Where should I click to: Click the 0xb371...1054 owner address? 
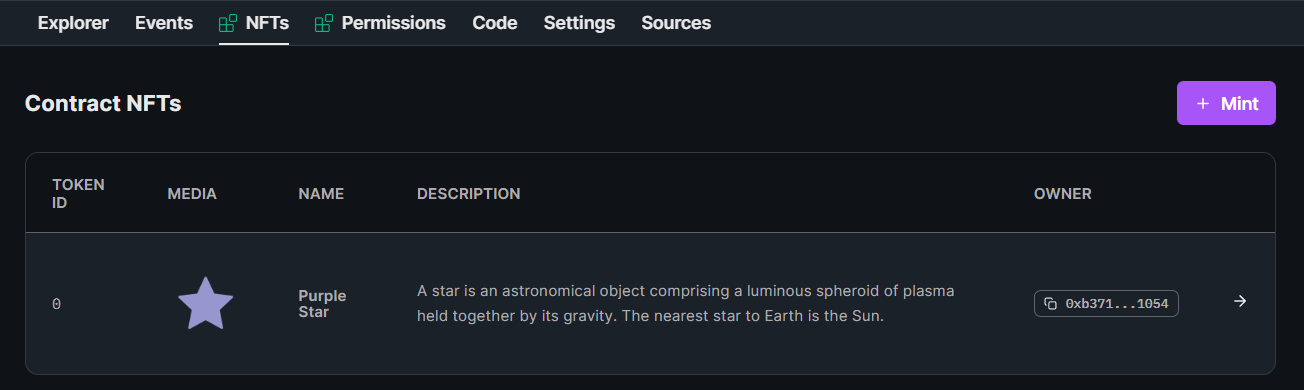coord(1117,303)
